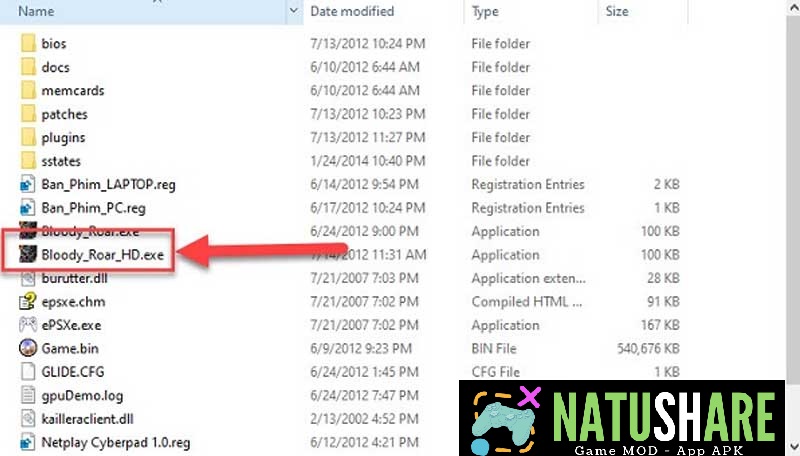Click the scrollbar up arrow

pos(794,7)
